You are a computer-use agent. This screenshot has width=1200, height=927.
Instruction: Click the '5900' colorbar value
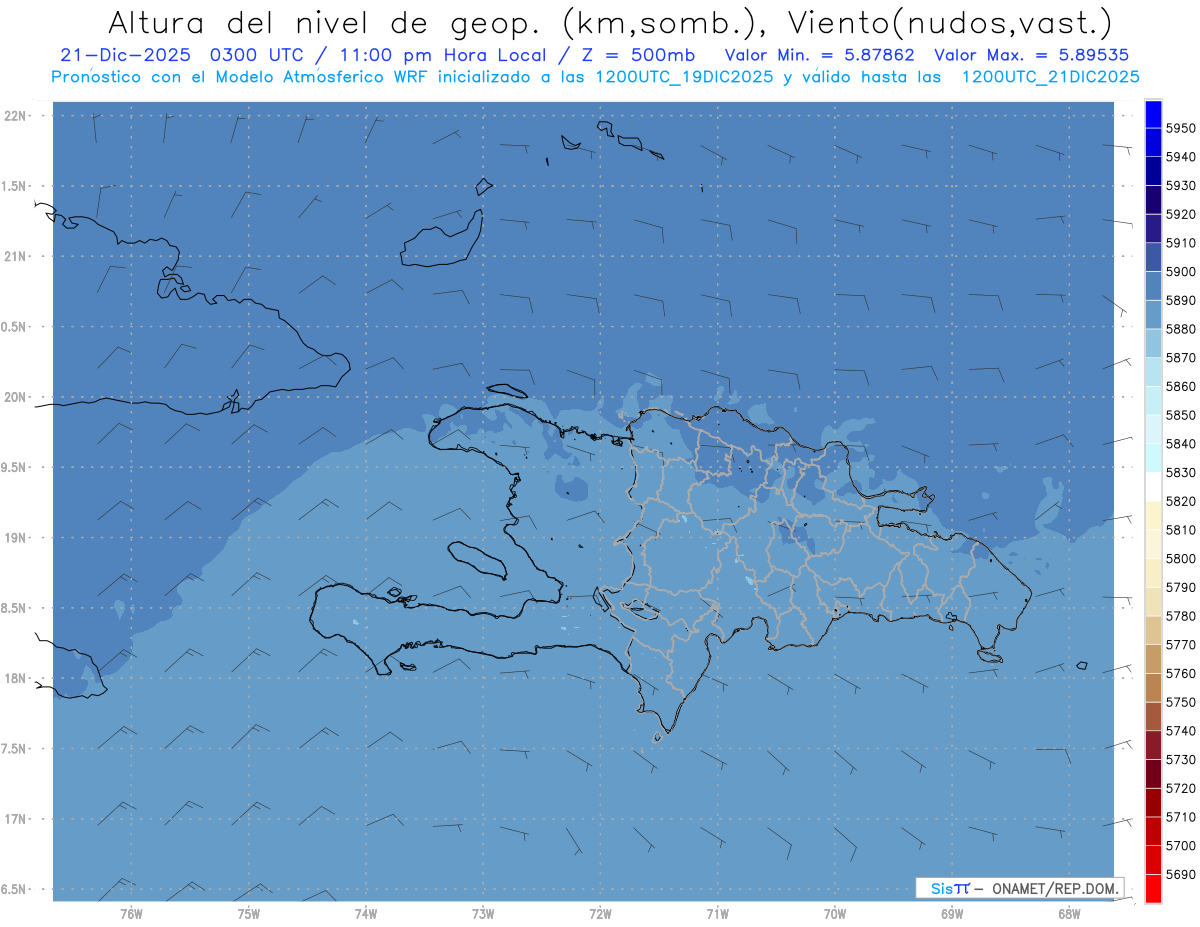point(1180,271)
